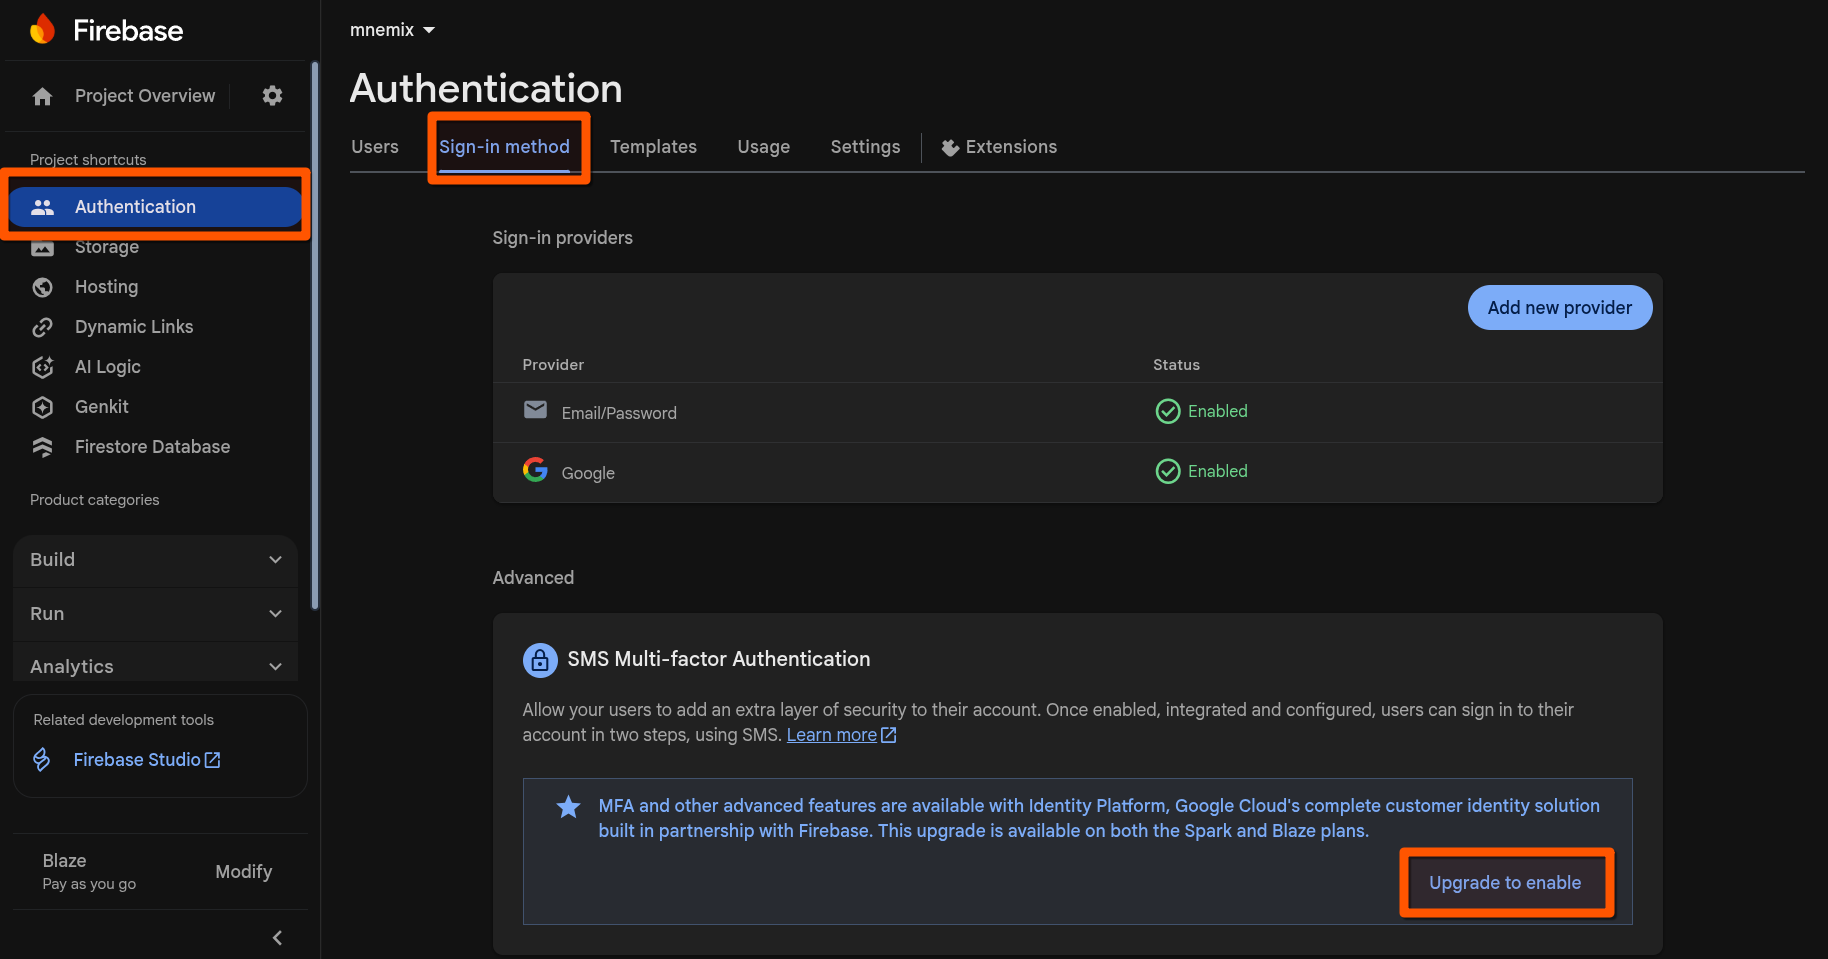Click Modify next to Blaze plan
This screenshot has width=1828, height=959.
pyautogui.click(x=243, y=871)
